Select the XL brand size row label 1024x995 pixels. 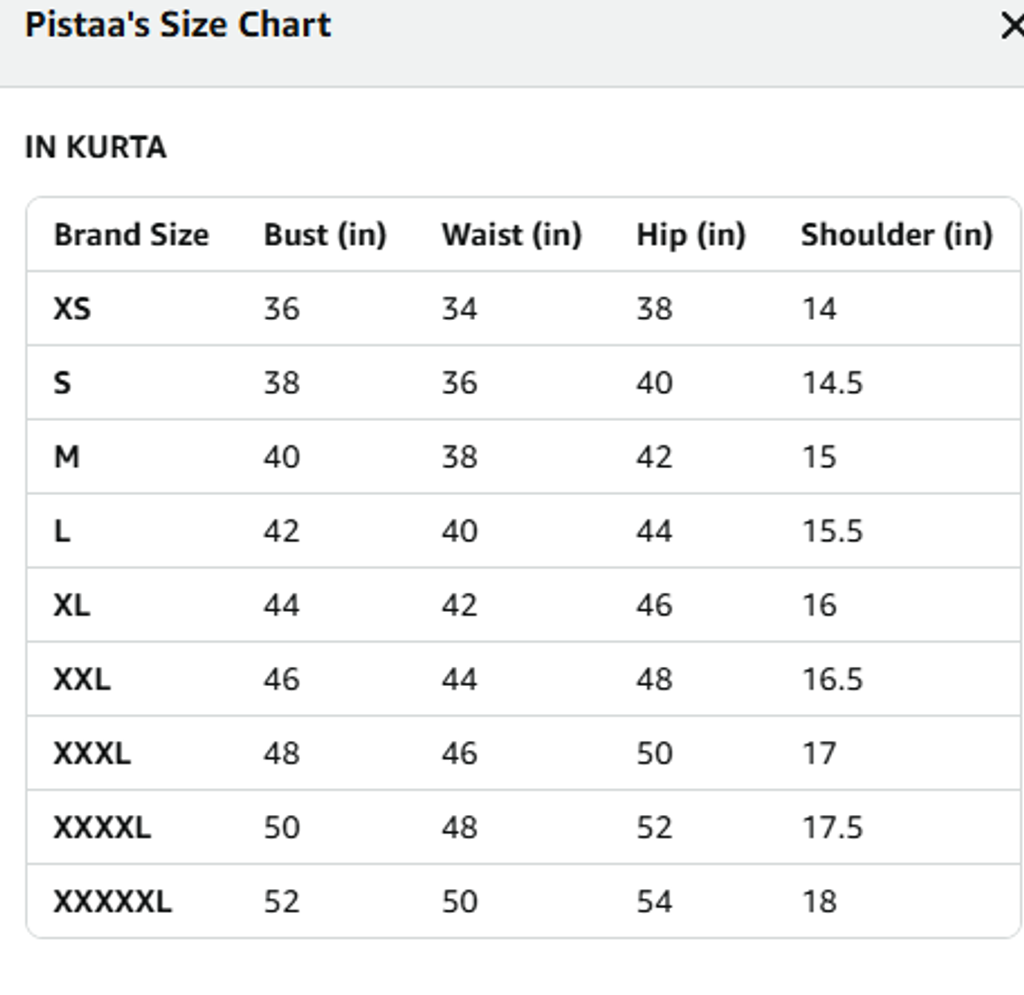72,605
